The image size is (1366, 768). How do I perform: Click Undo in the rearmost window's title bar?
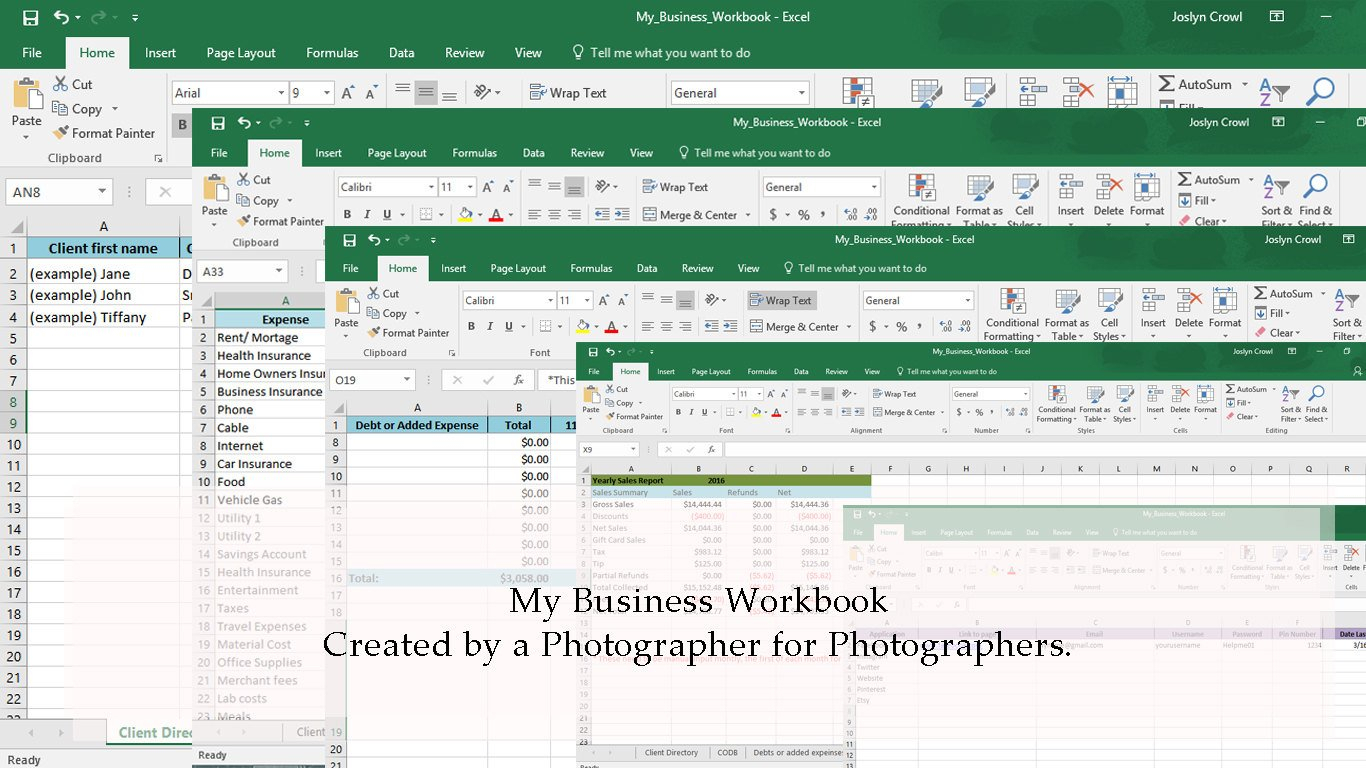pos(62,17)
